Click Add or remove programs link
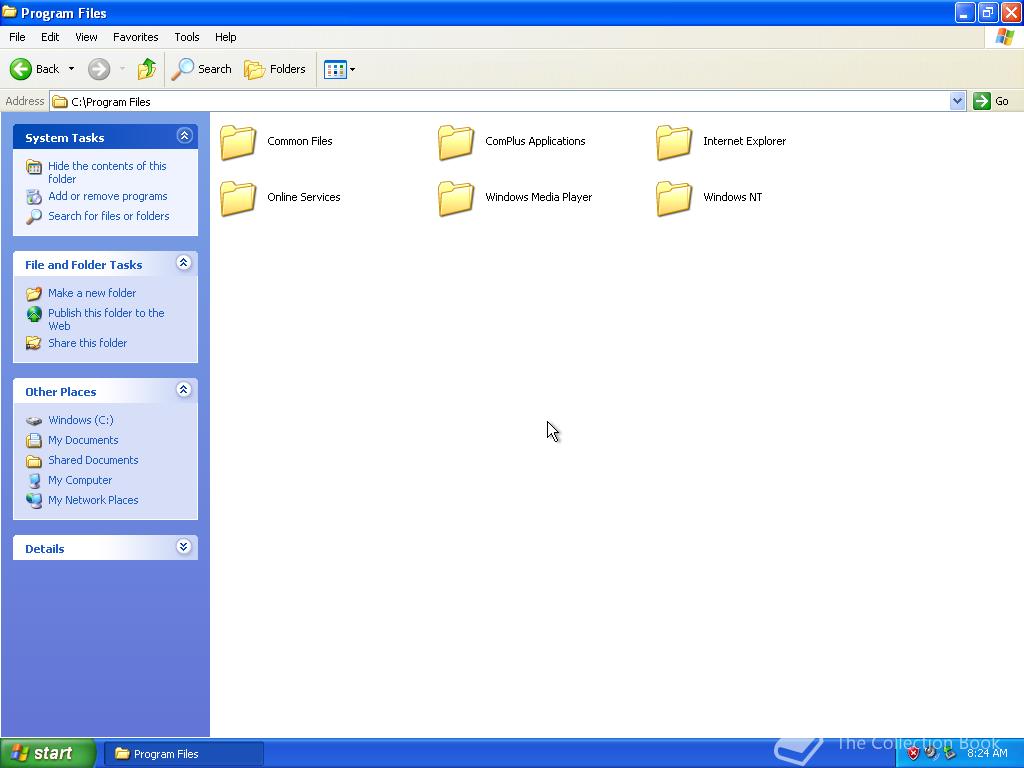 [x=108, y=197]
